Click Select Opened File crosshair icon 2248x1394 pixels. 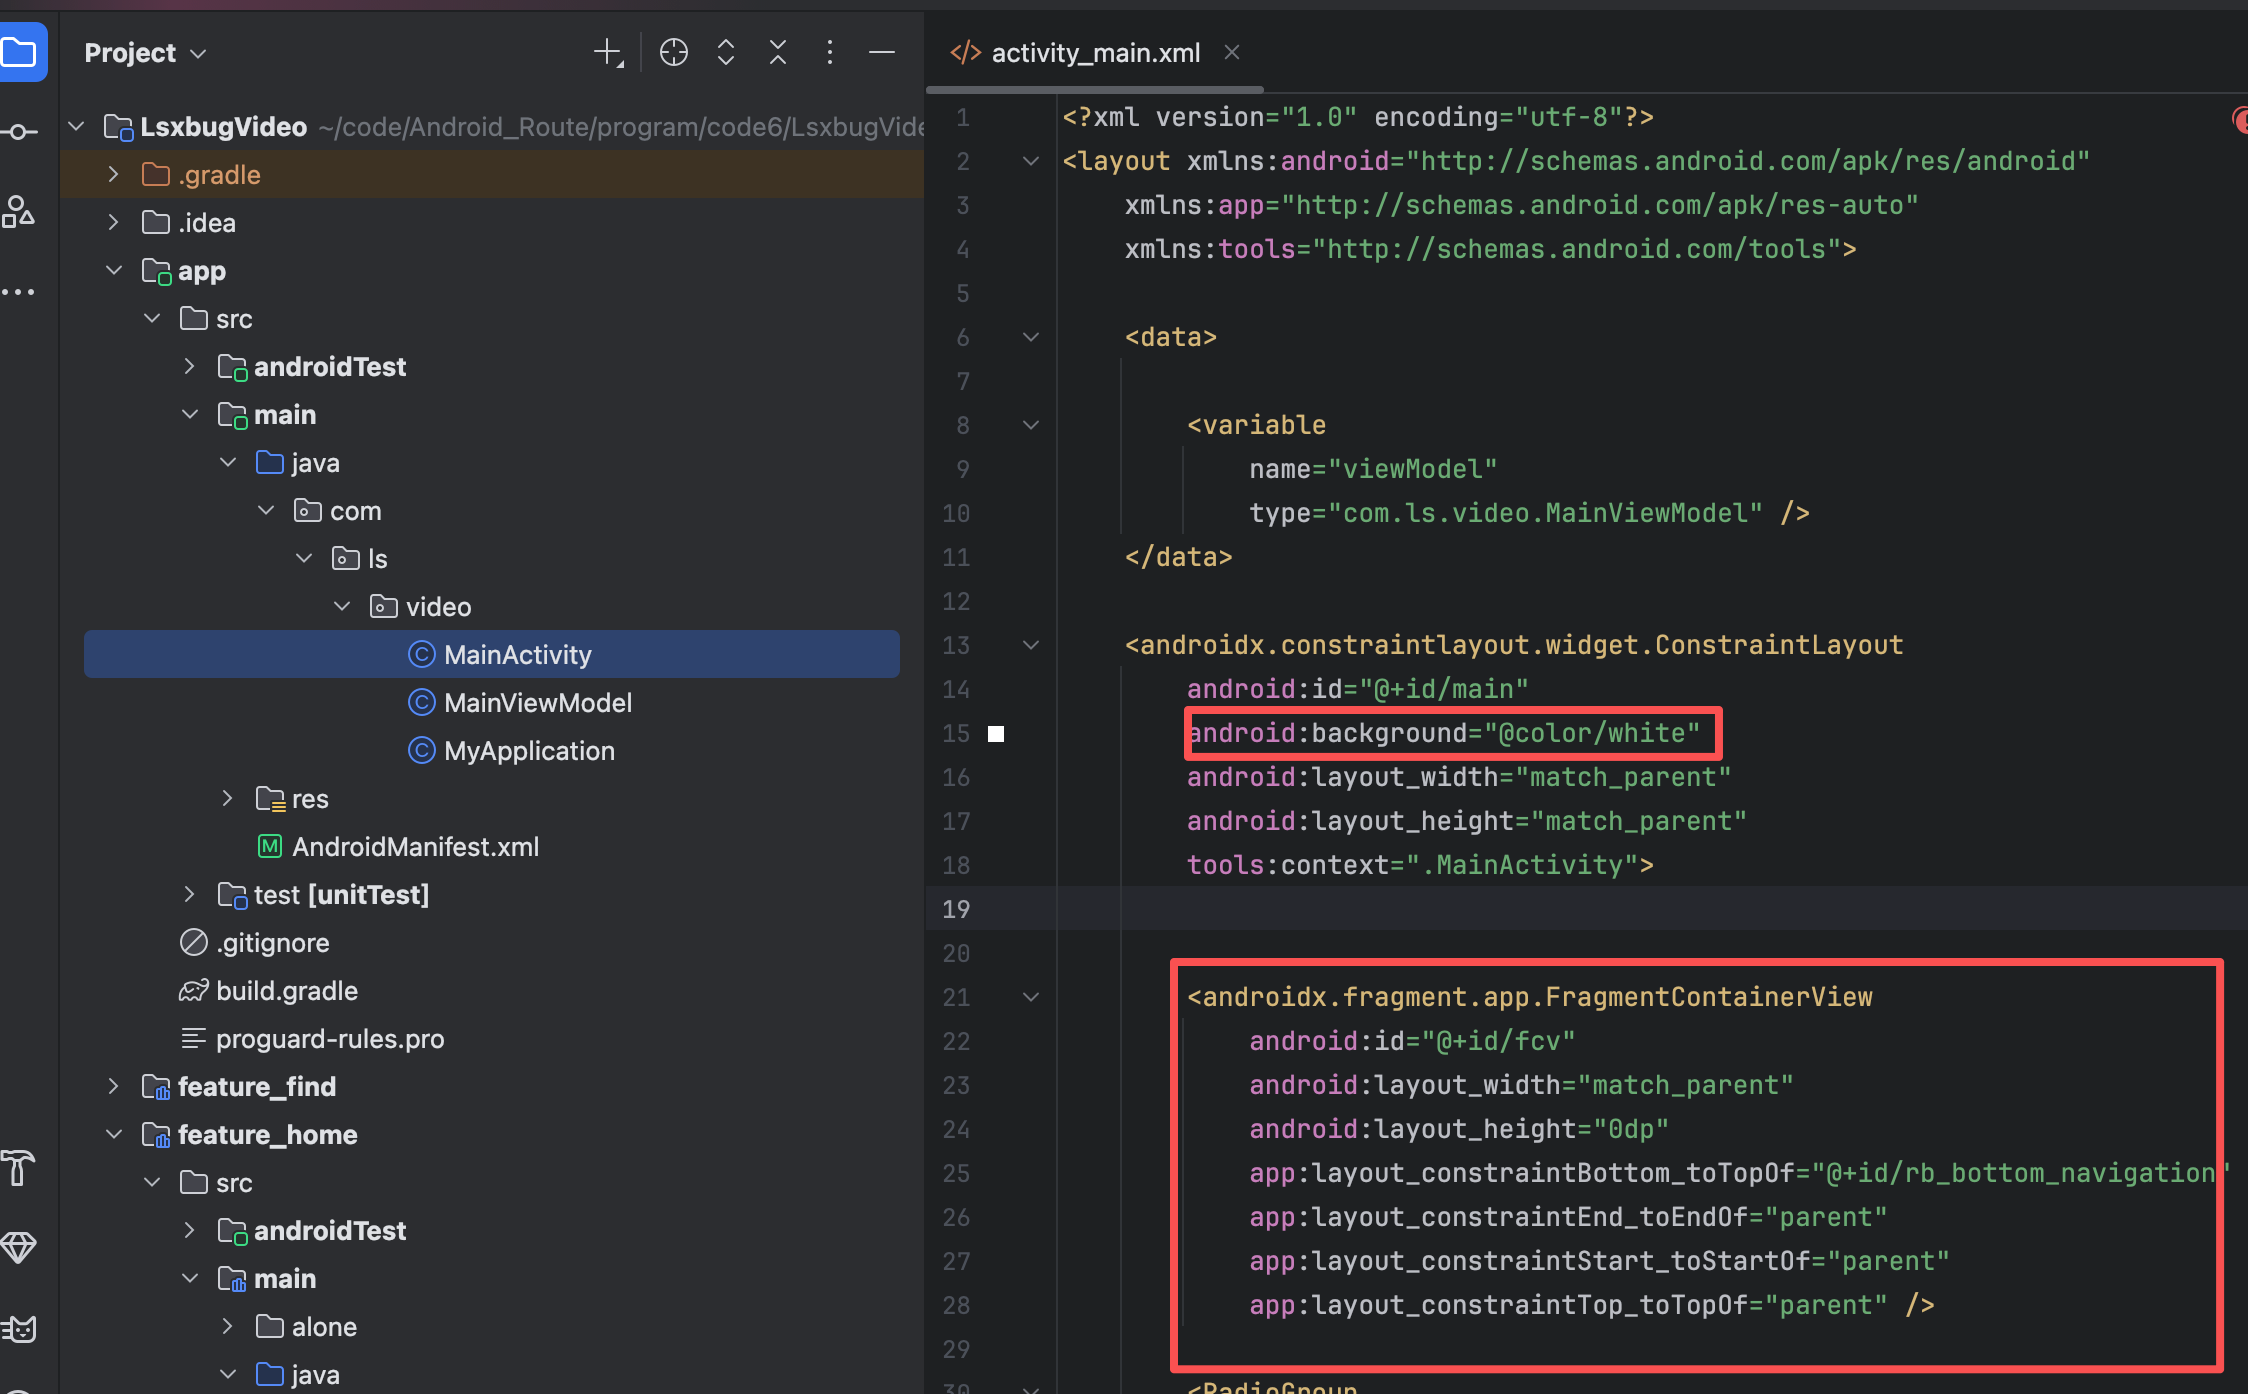click(x=674, y=52)
